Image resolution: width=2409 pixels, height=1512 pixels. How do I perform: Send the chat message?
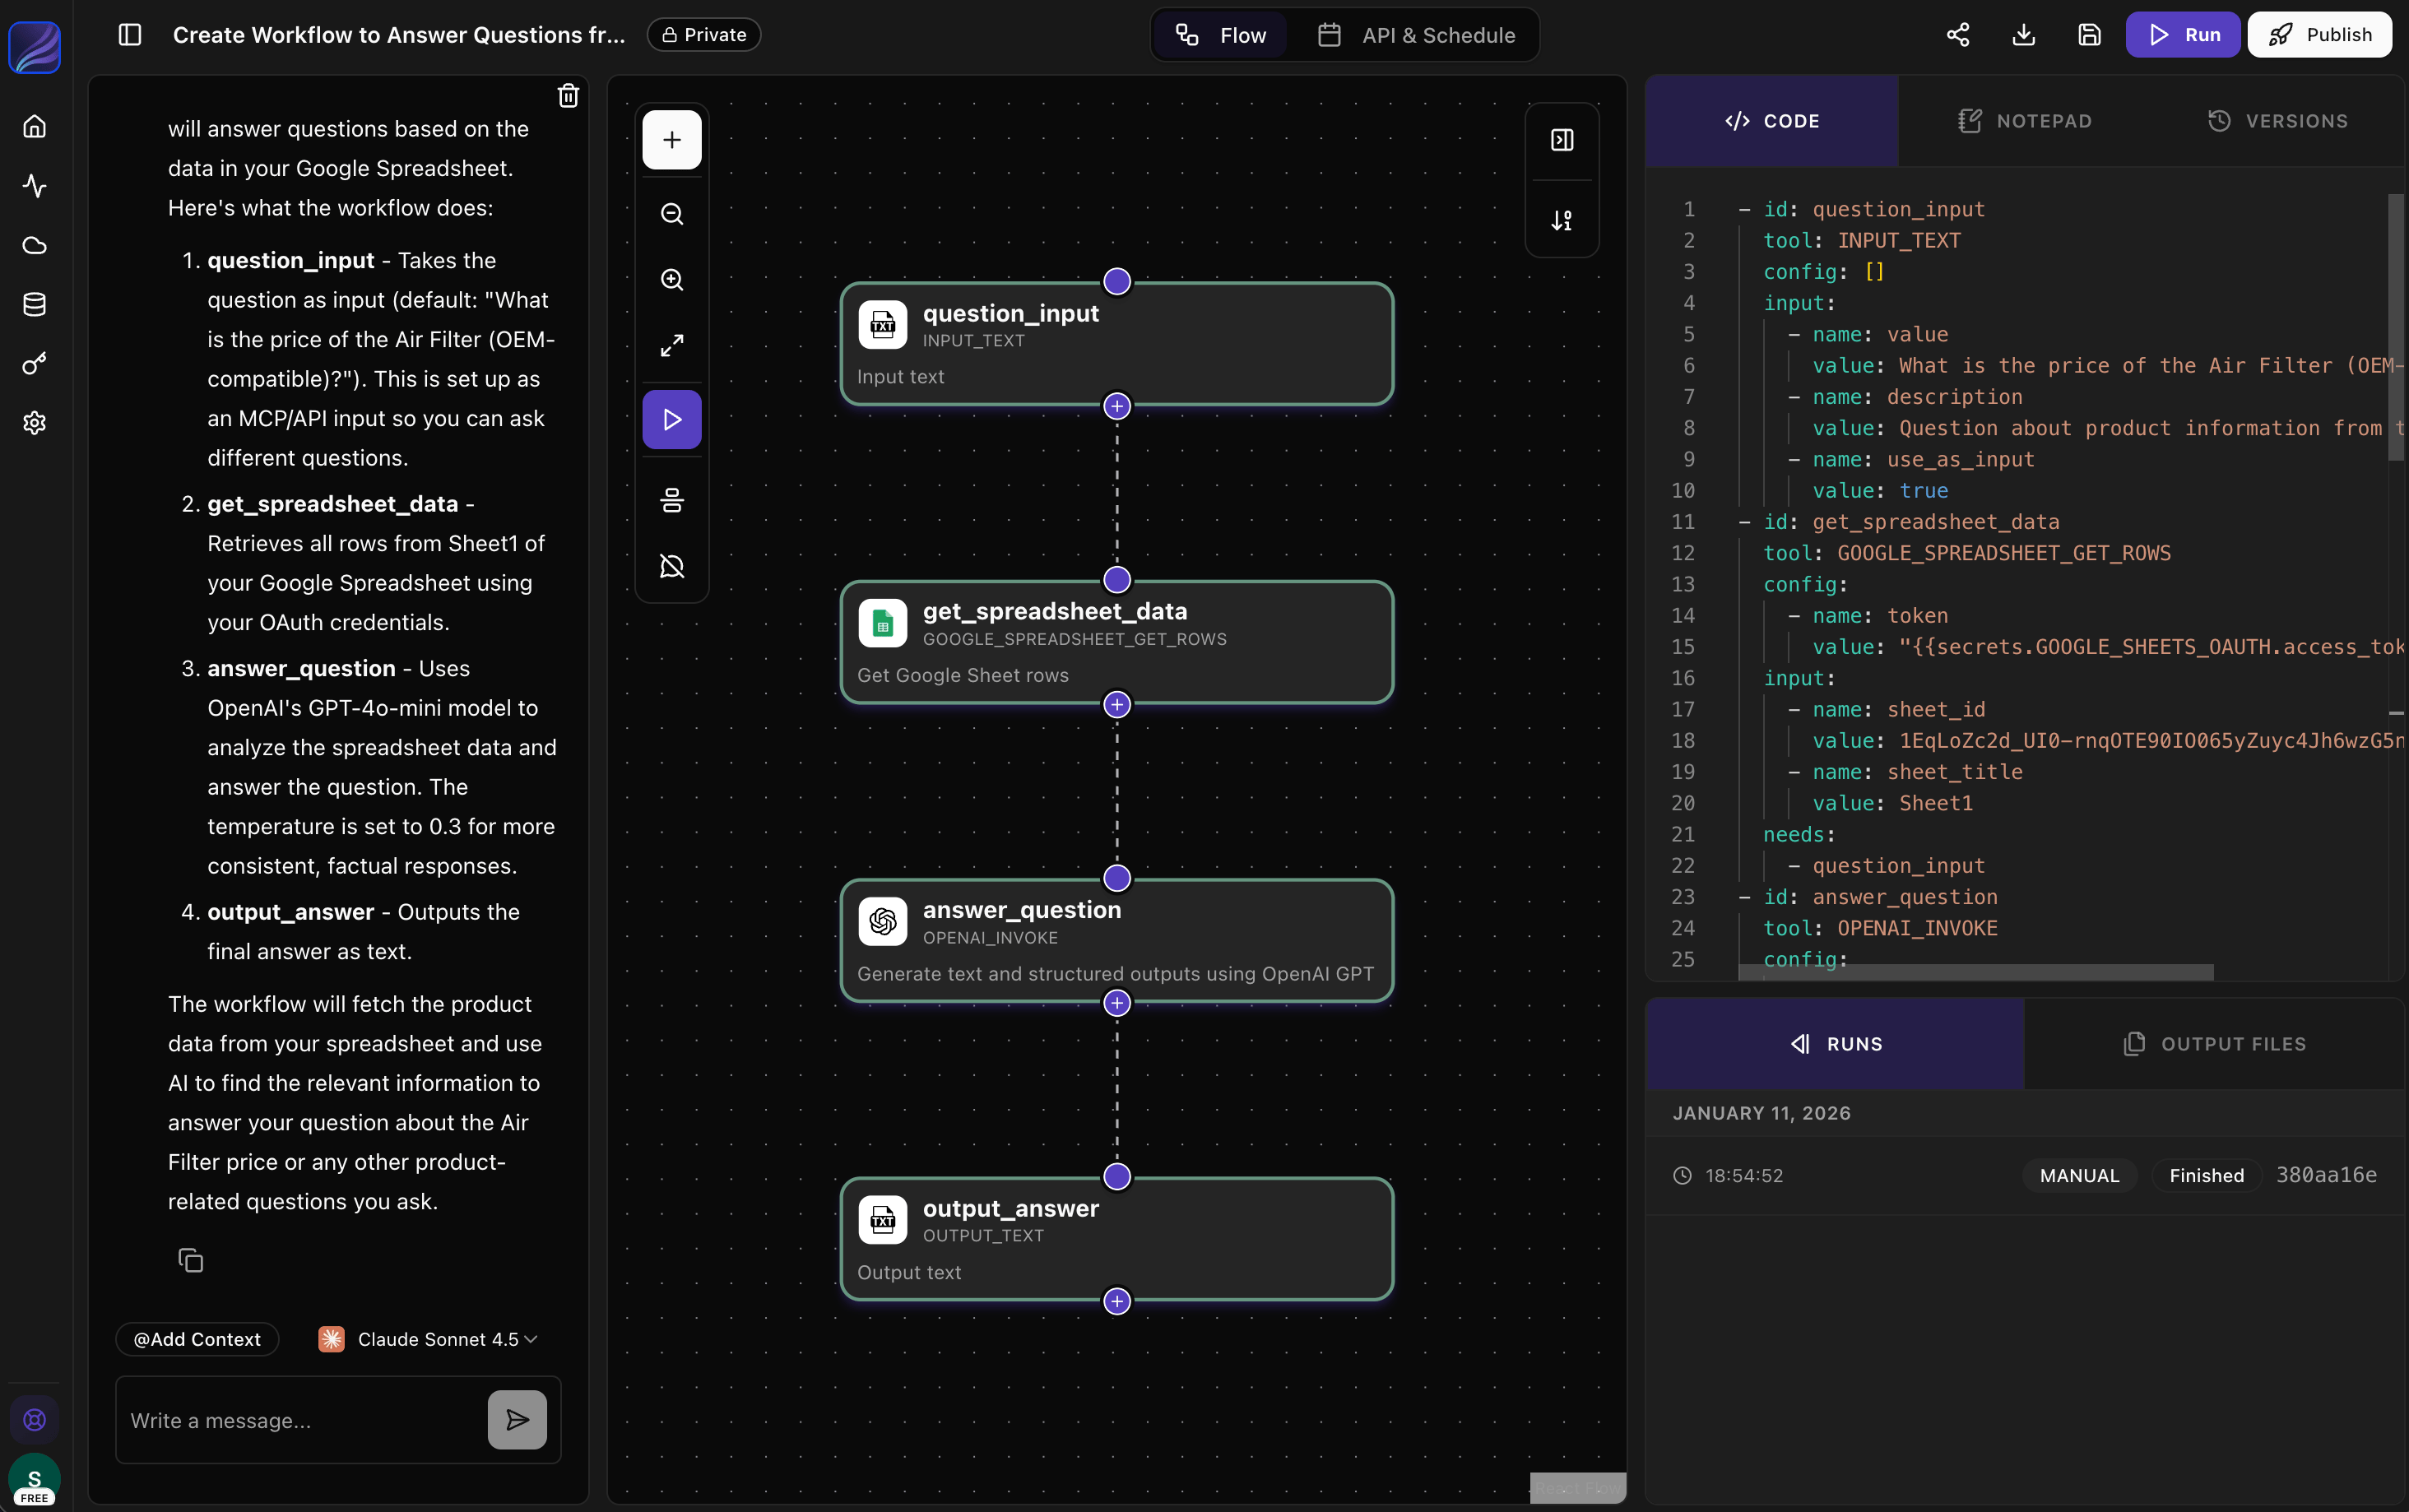517,1420
